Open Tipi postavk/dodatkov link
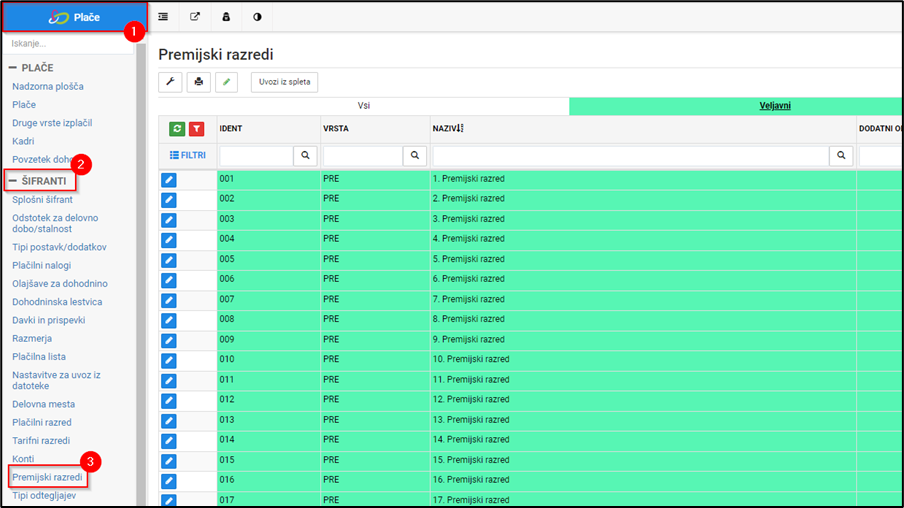This screenshot has height=508, width=904. click(x=59, y=247)
